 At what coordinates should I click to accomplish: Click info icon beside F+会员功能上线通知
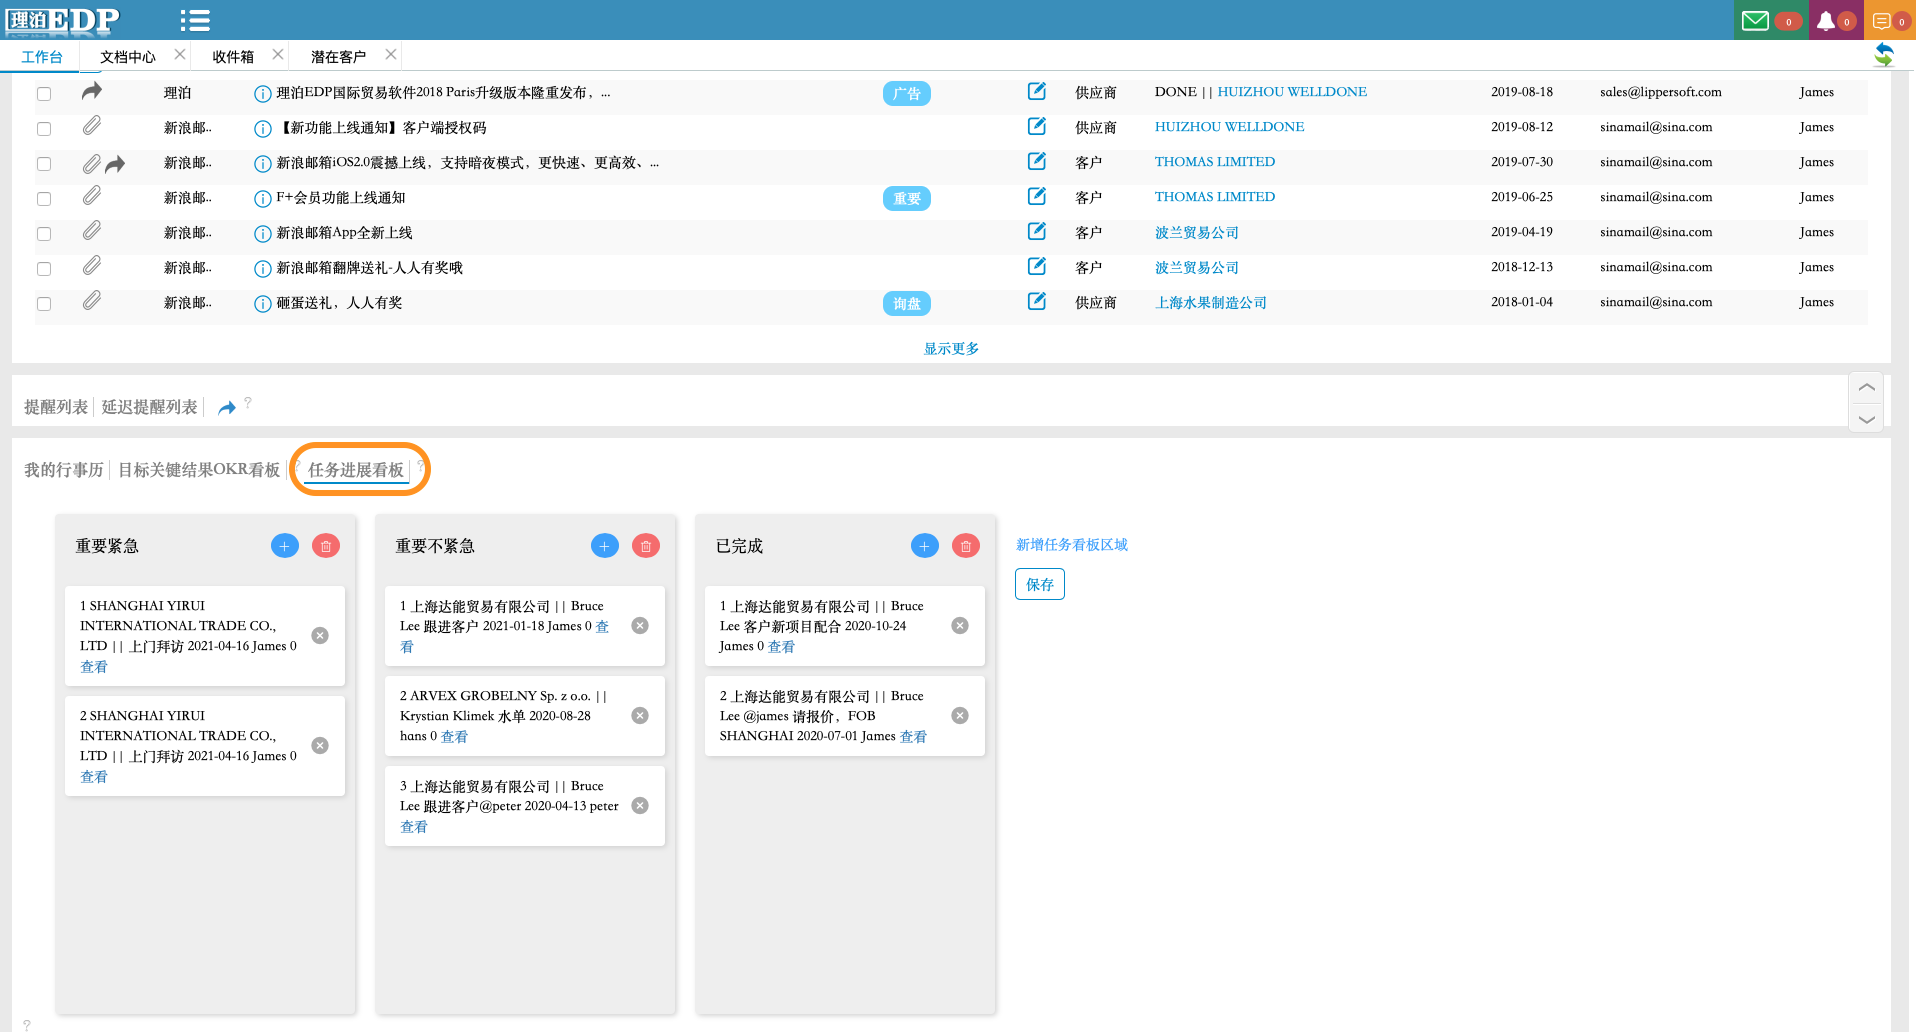tap(262, 199)
